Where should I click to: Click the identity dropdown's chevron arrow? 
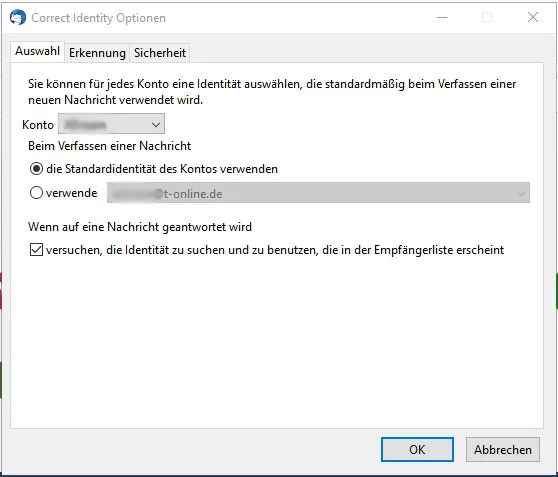[x=520, y=194]
